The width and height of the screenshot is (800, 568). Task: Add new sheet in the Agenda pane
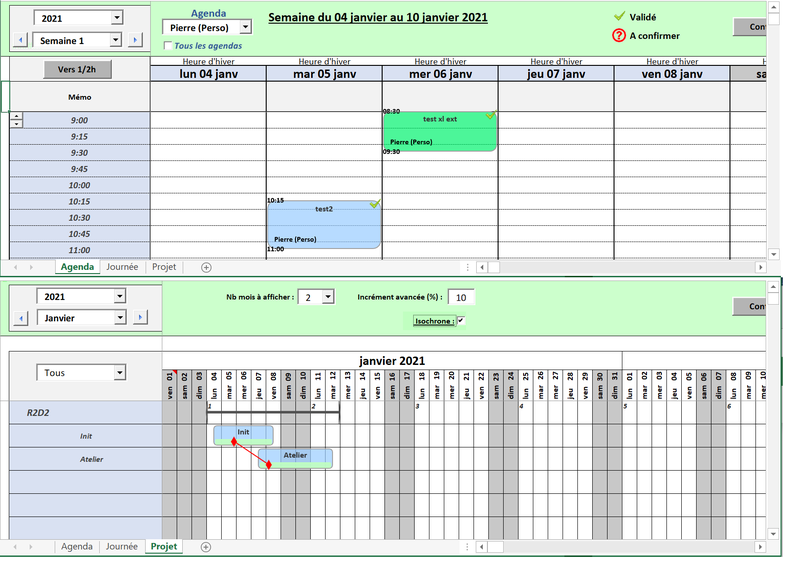206,267
